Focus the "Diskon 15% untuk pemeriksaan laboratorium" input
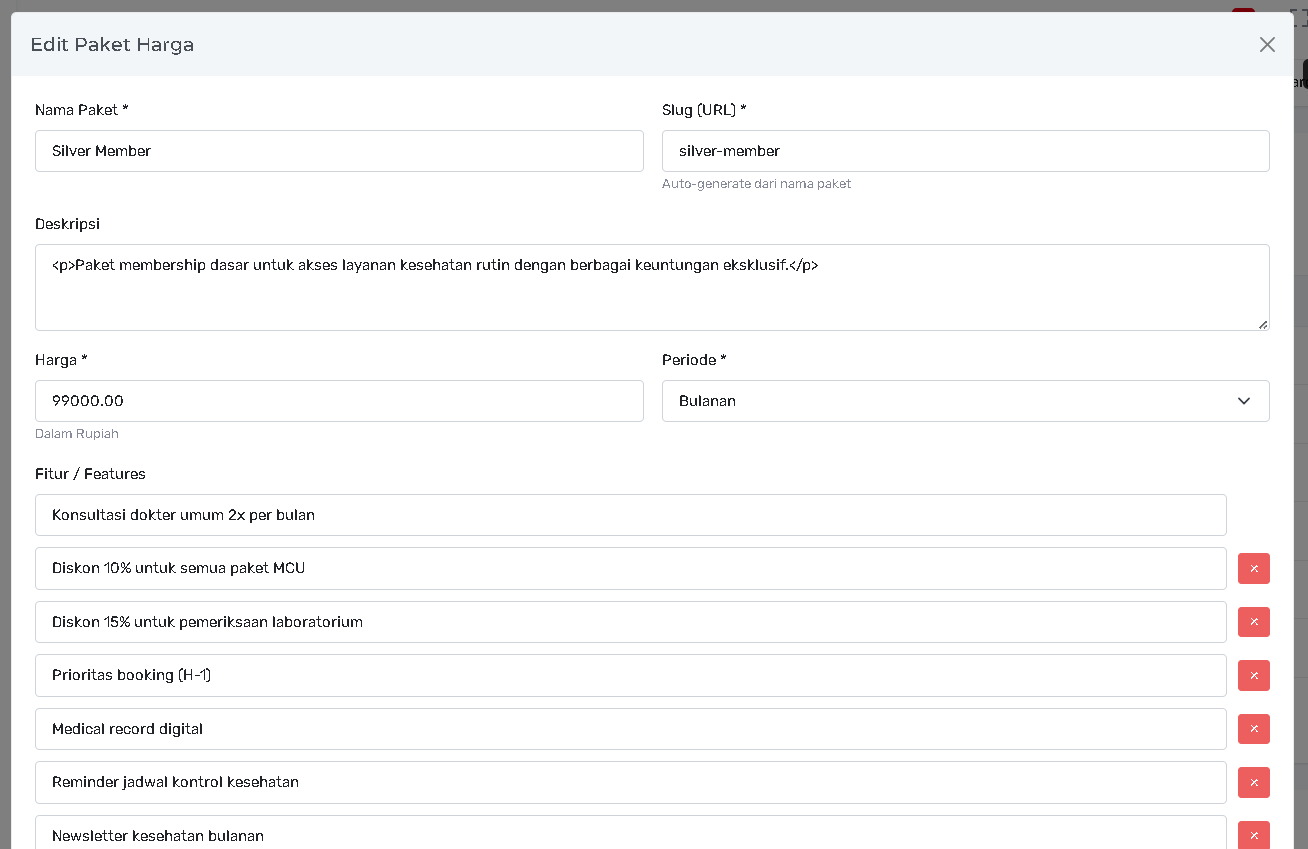Viewport: 1308px width, 849px height. click(x=630, y=622)
